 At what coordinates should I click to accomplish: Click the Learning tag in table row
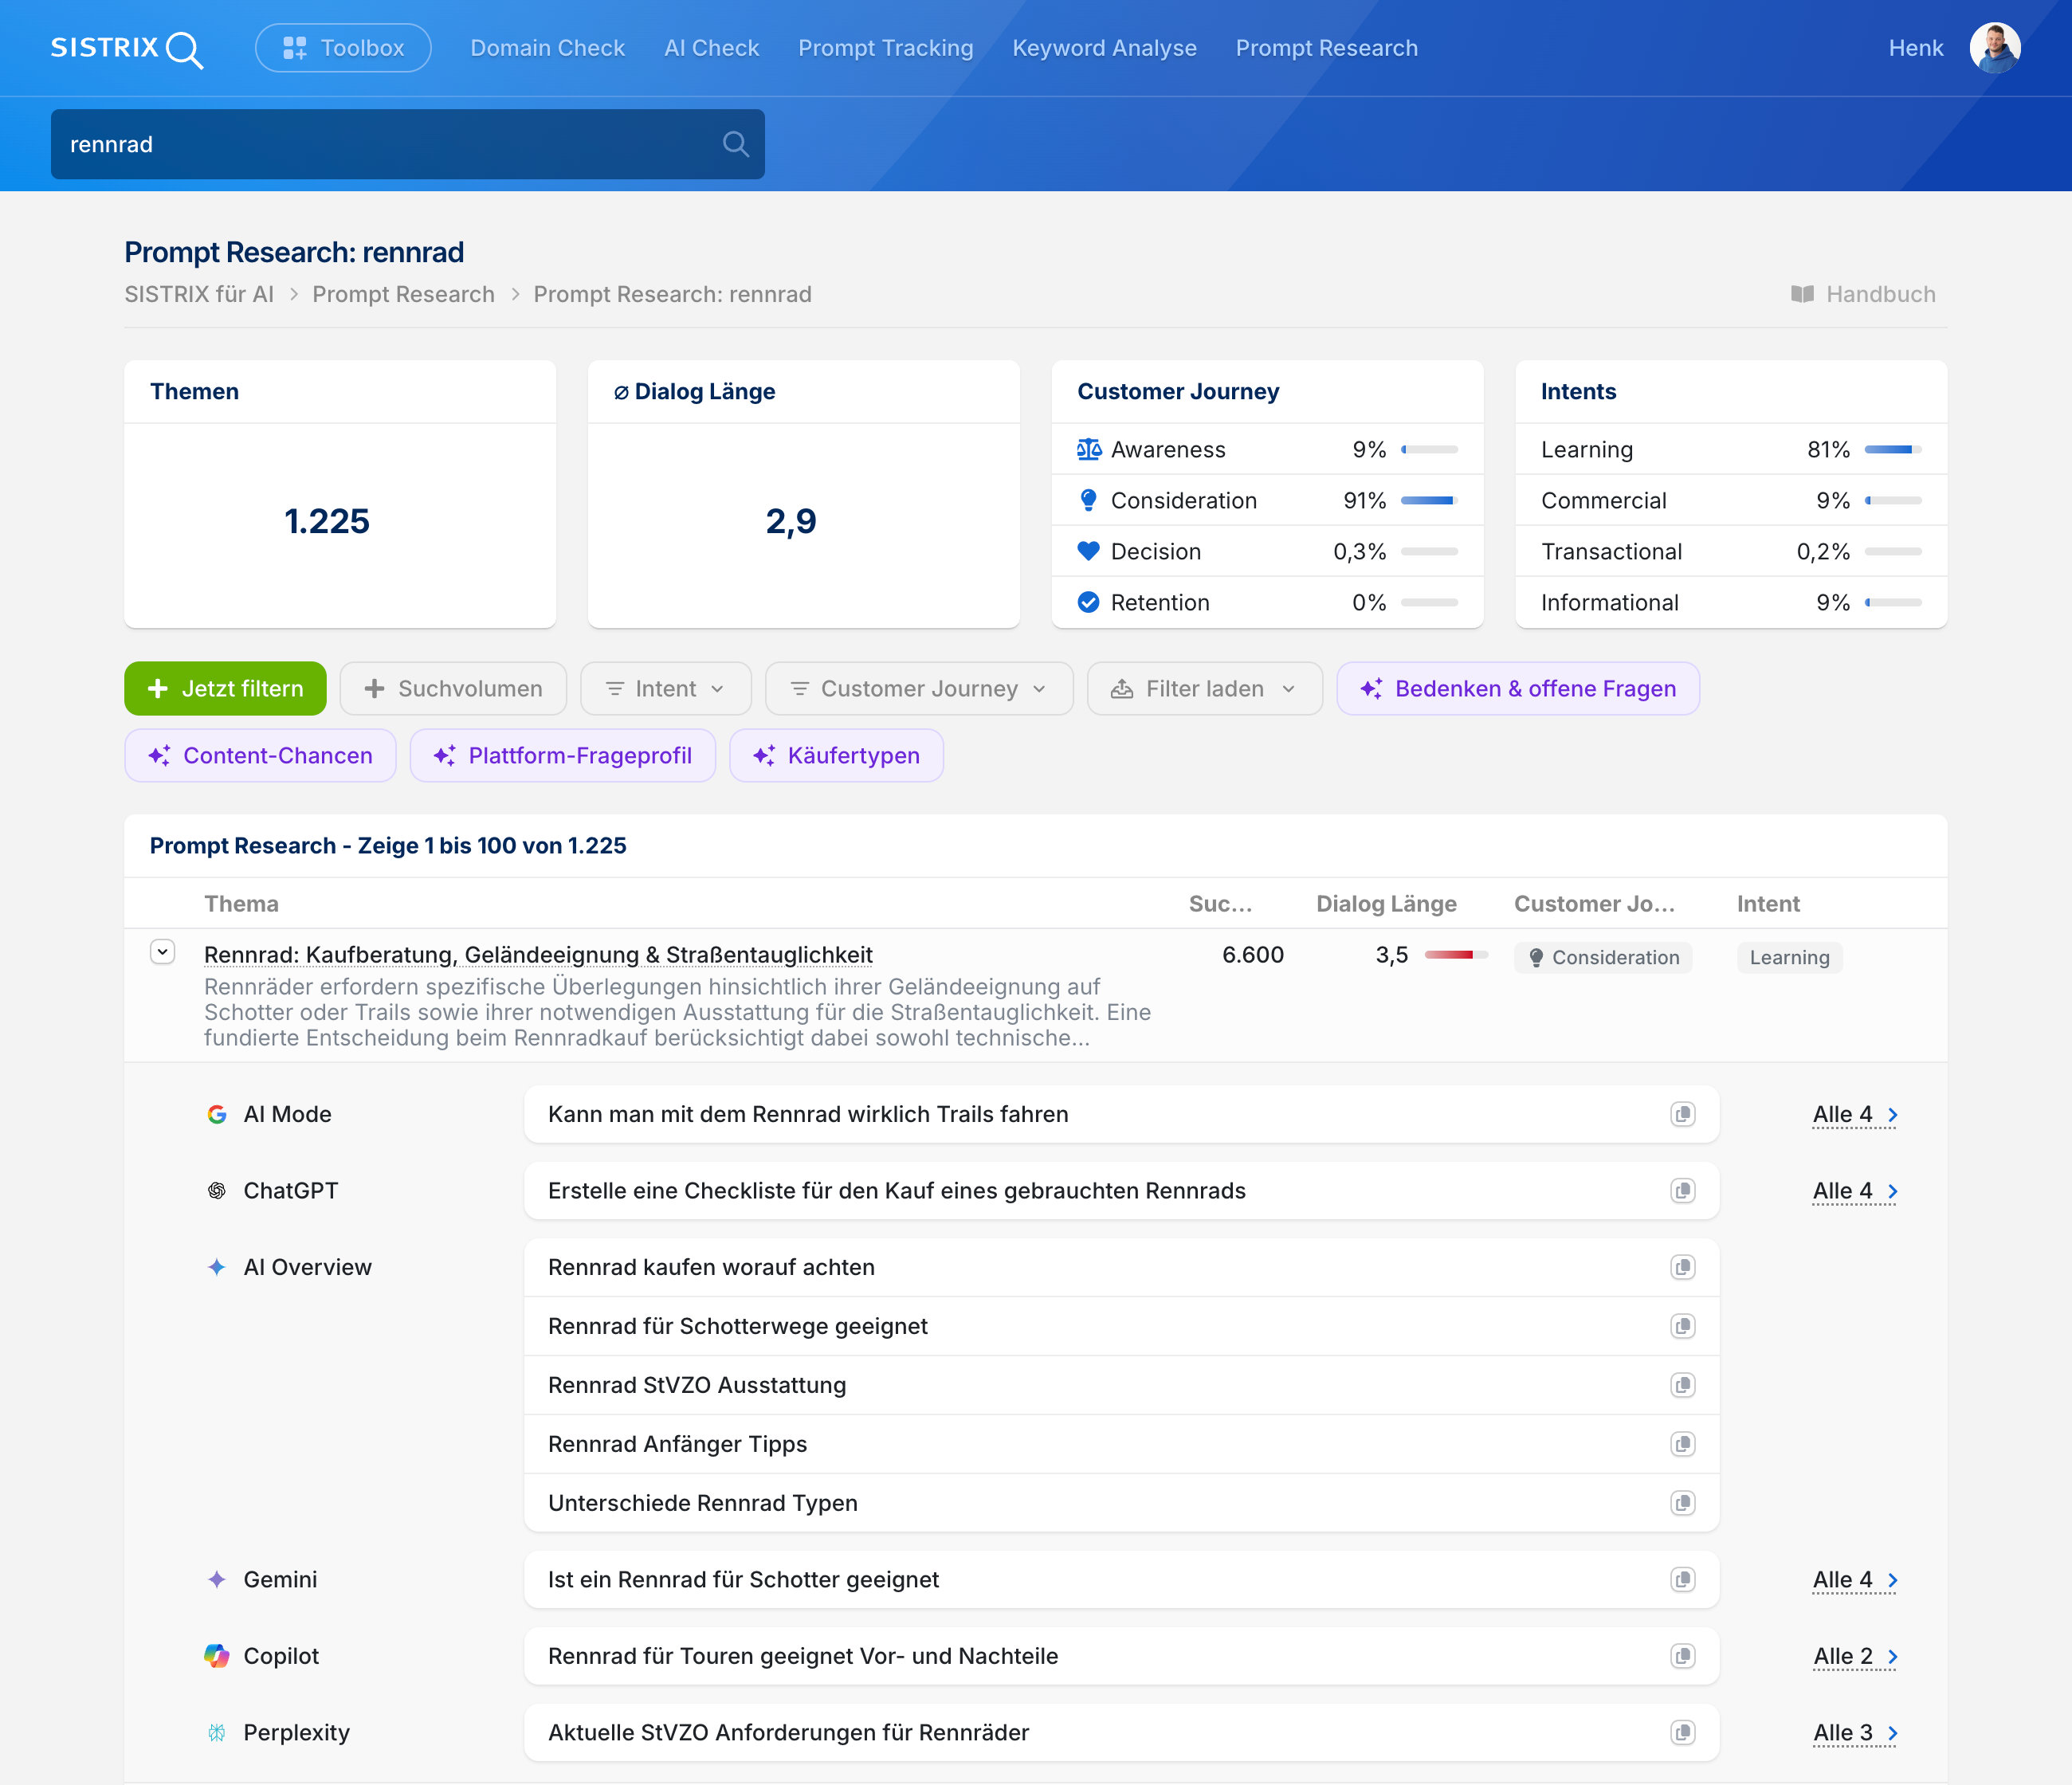[1789, 958]
